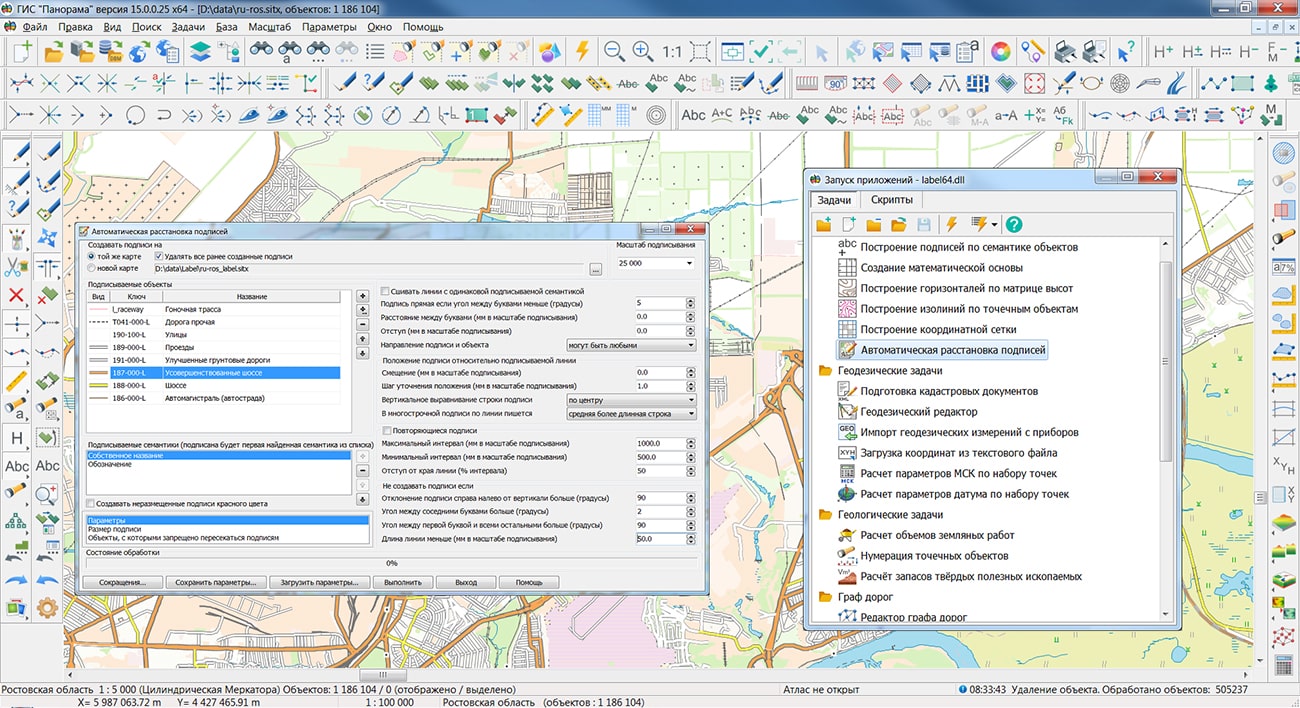
Task: Click 'Сохранить параметры...' button
Action: point(215,582)
